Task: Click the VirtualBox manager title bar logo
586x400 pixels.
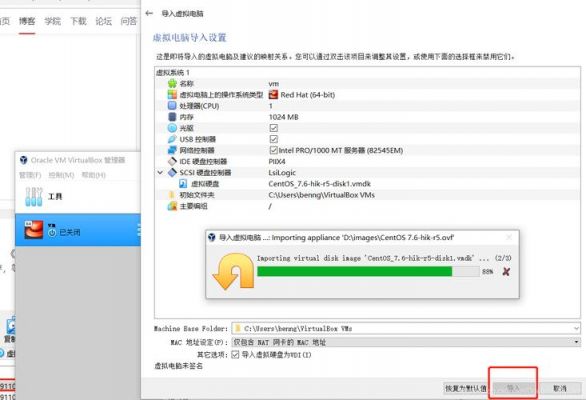Action: click(x=24, y=160)
